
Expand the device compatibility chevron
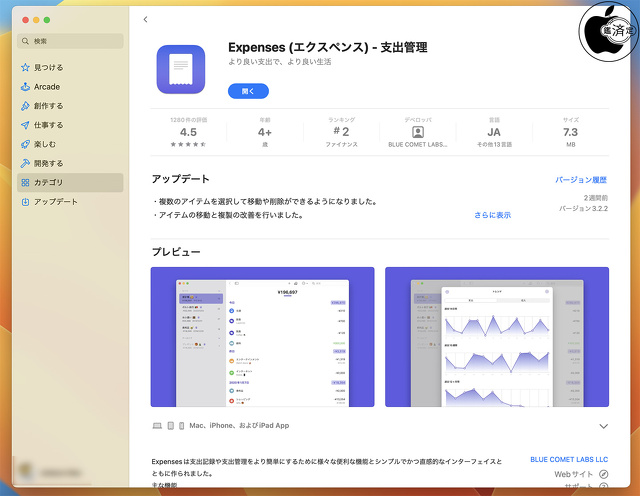[603, 426]
